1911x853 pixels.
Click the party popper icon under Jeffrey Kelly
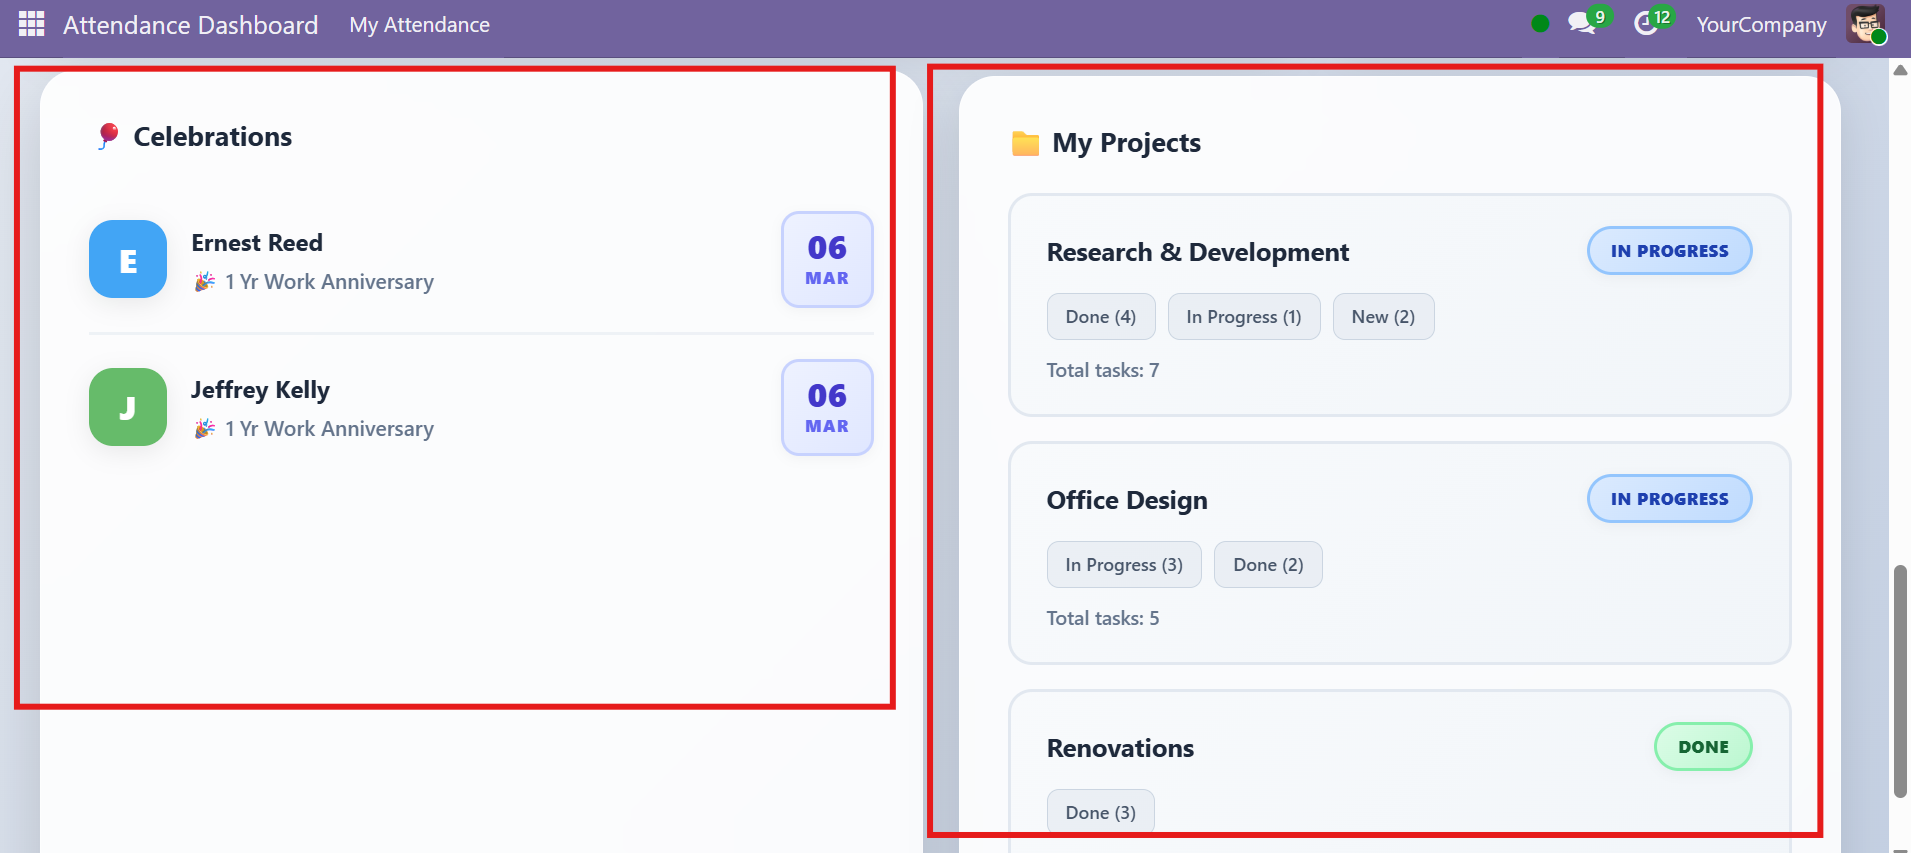coord(204,429)
